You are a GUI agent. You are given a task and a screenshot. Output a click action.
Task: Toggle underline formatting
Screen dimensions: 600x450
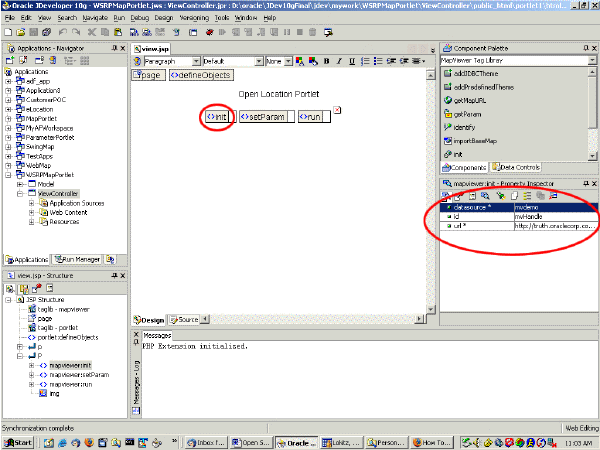[352, 61]
